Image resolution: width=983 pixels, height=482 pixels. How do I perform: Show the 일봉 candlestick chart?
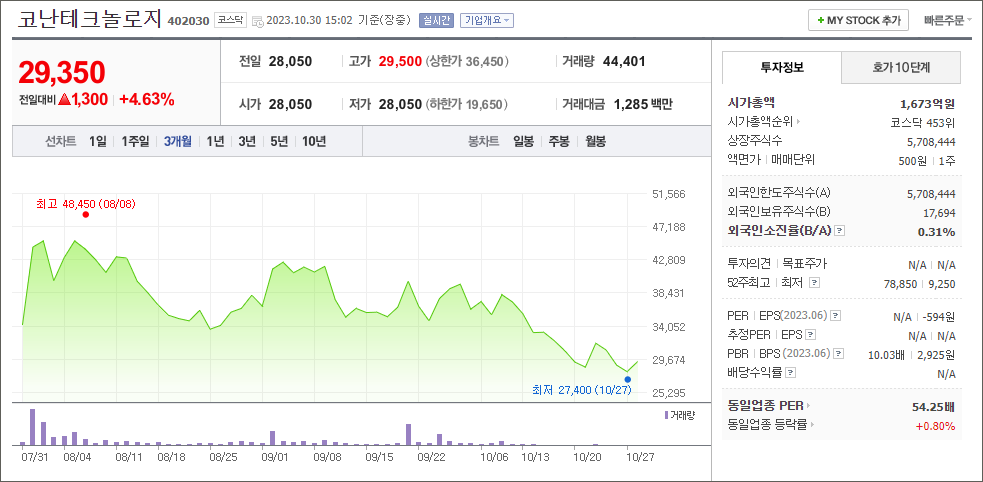[523, 142]
